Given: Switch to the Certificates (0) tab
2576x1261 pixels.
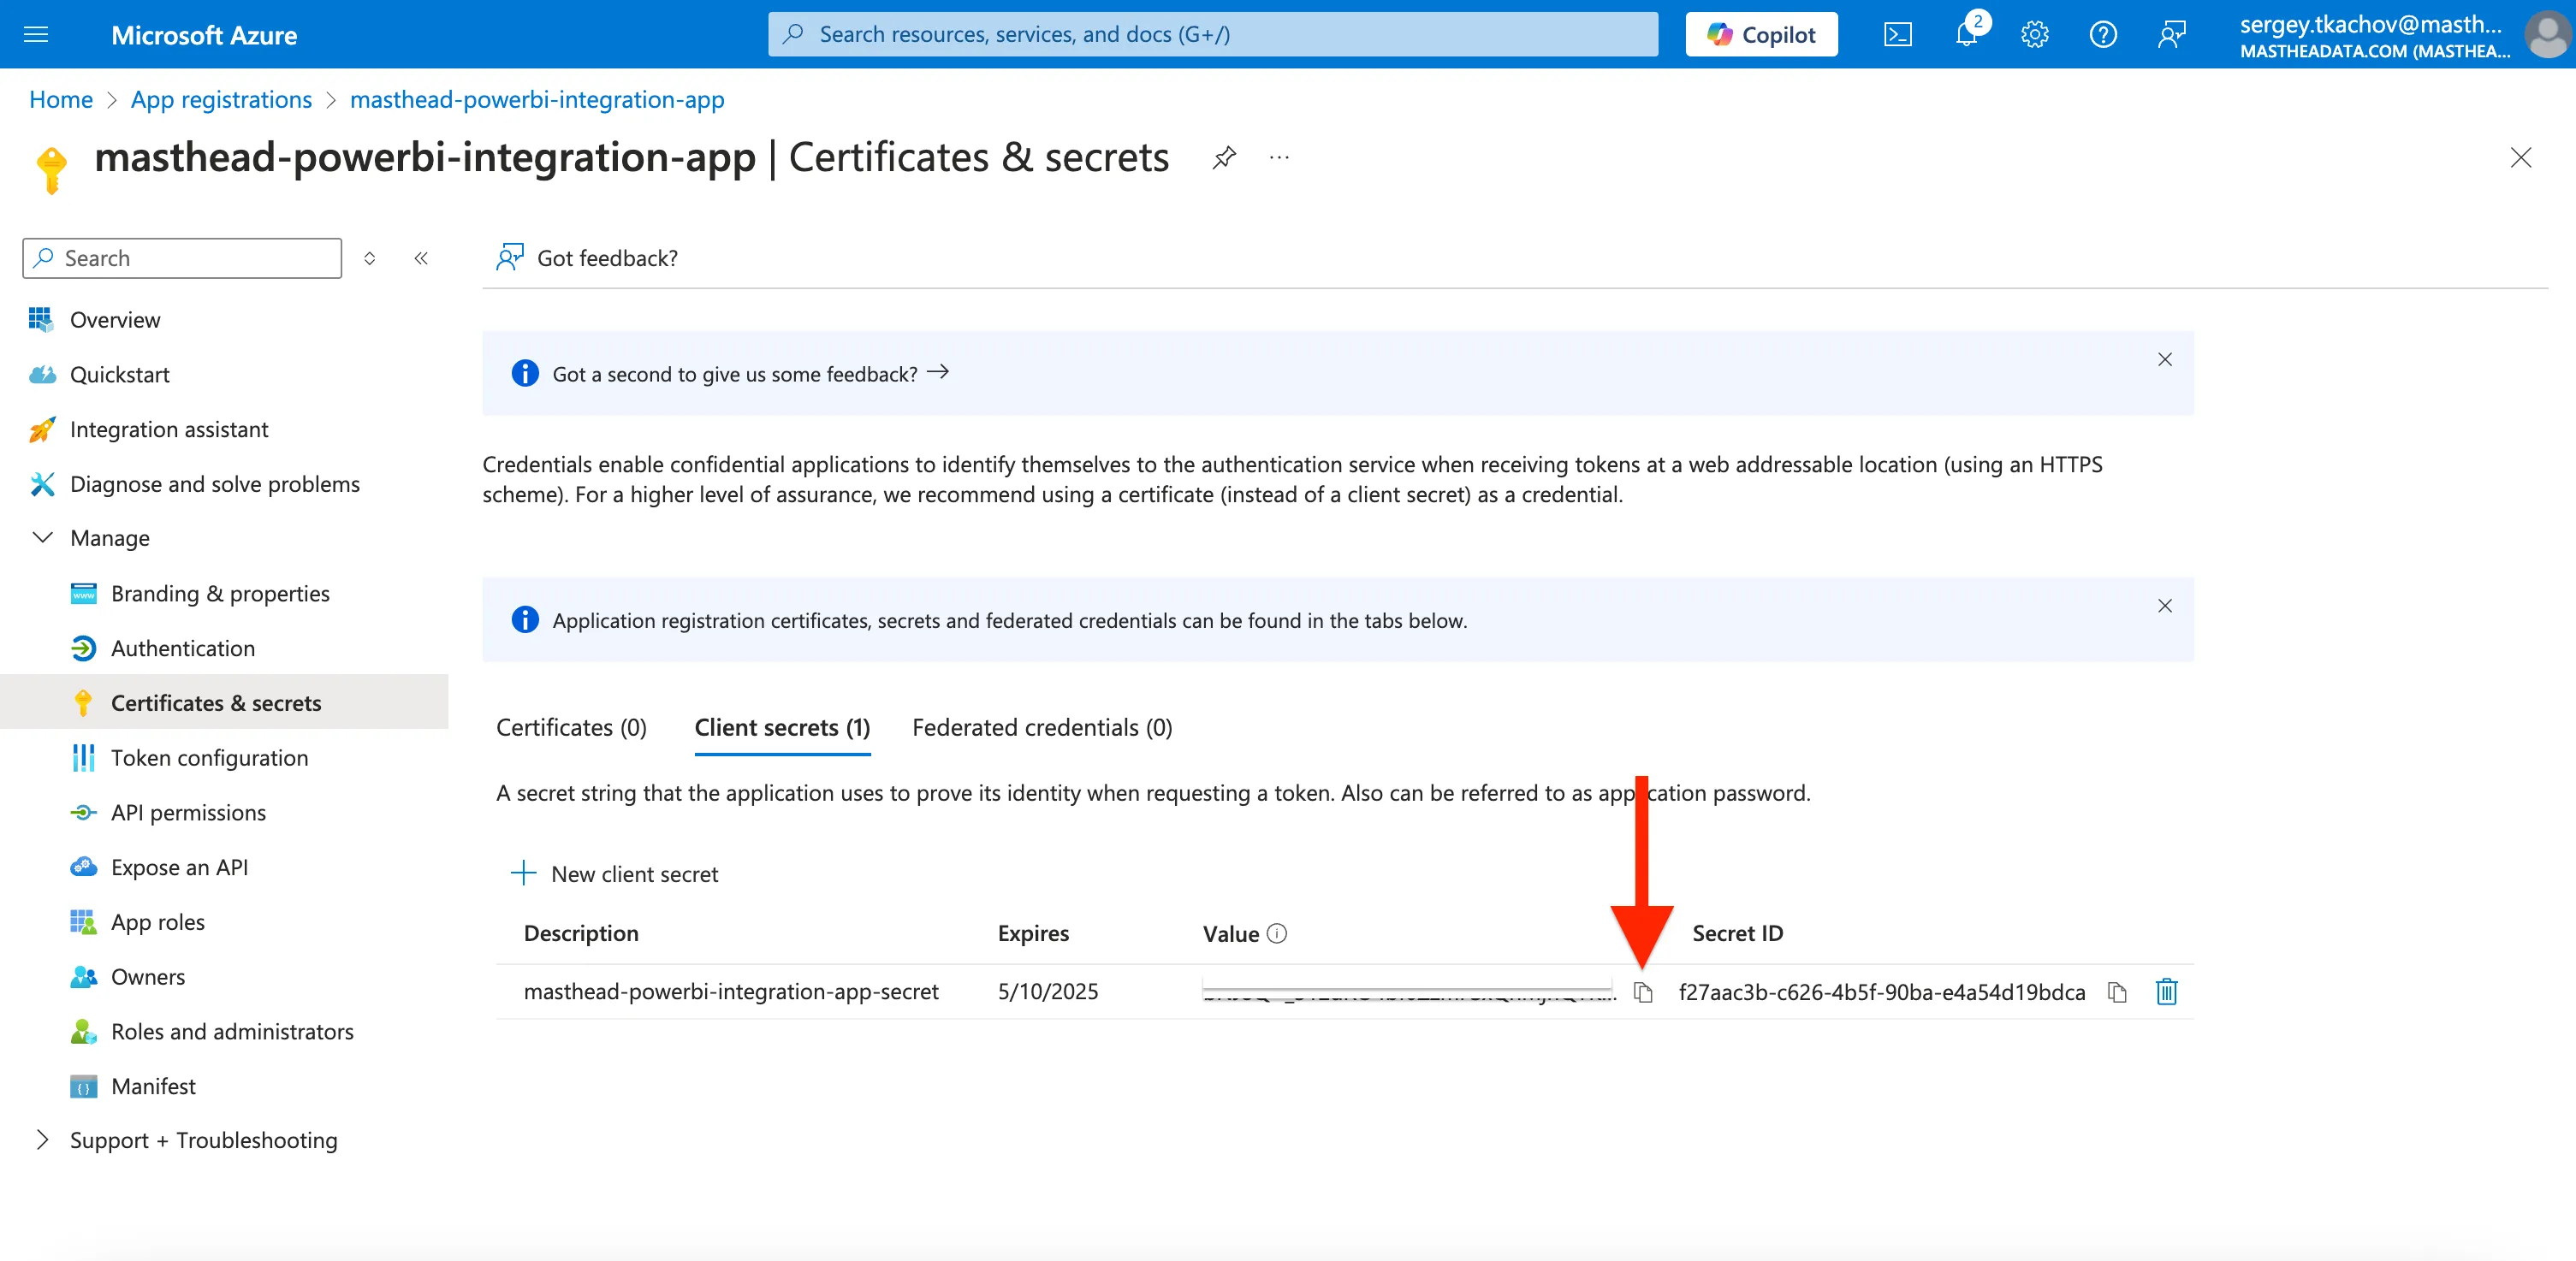Looking at the screenshot, I should pyautogui.click(x=571, y=727).
